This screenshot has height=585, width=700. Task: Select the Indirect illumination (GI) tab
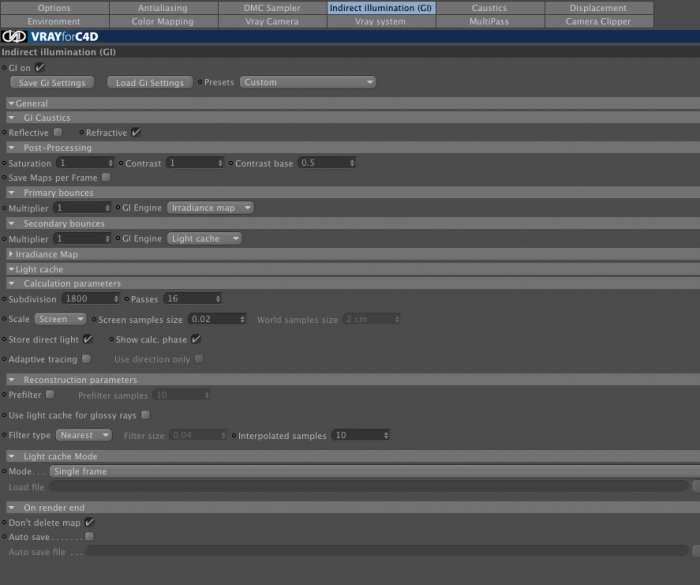[x=381, y=8]
